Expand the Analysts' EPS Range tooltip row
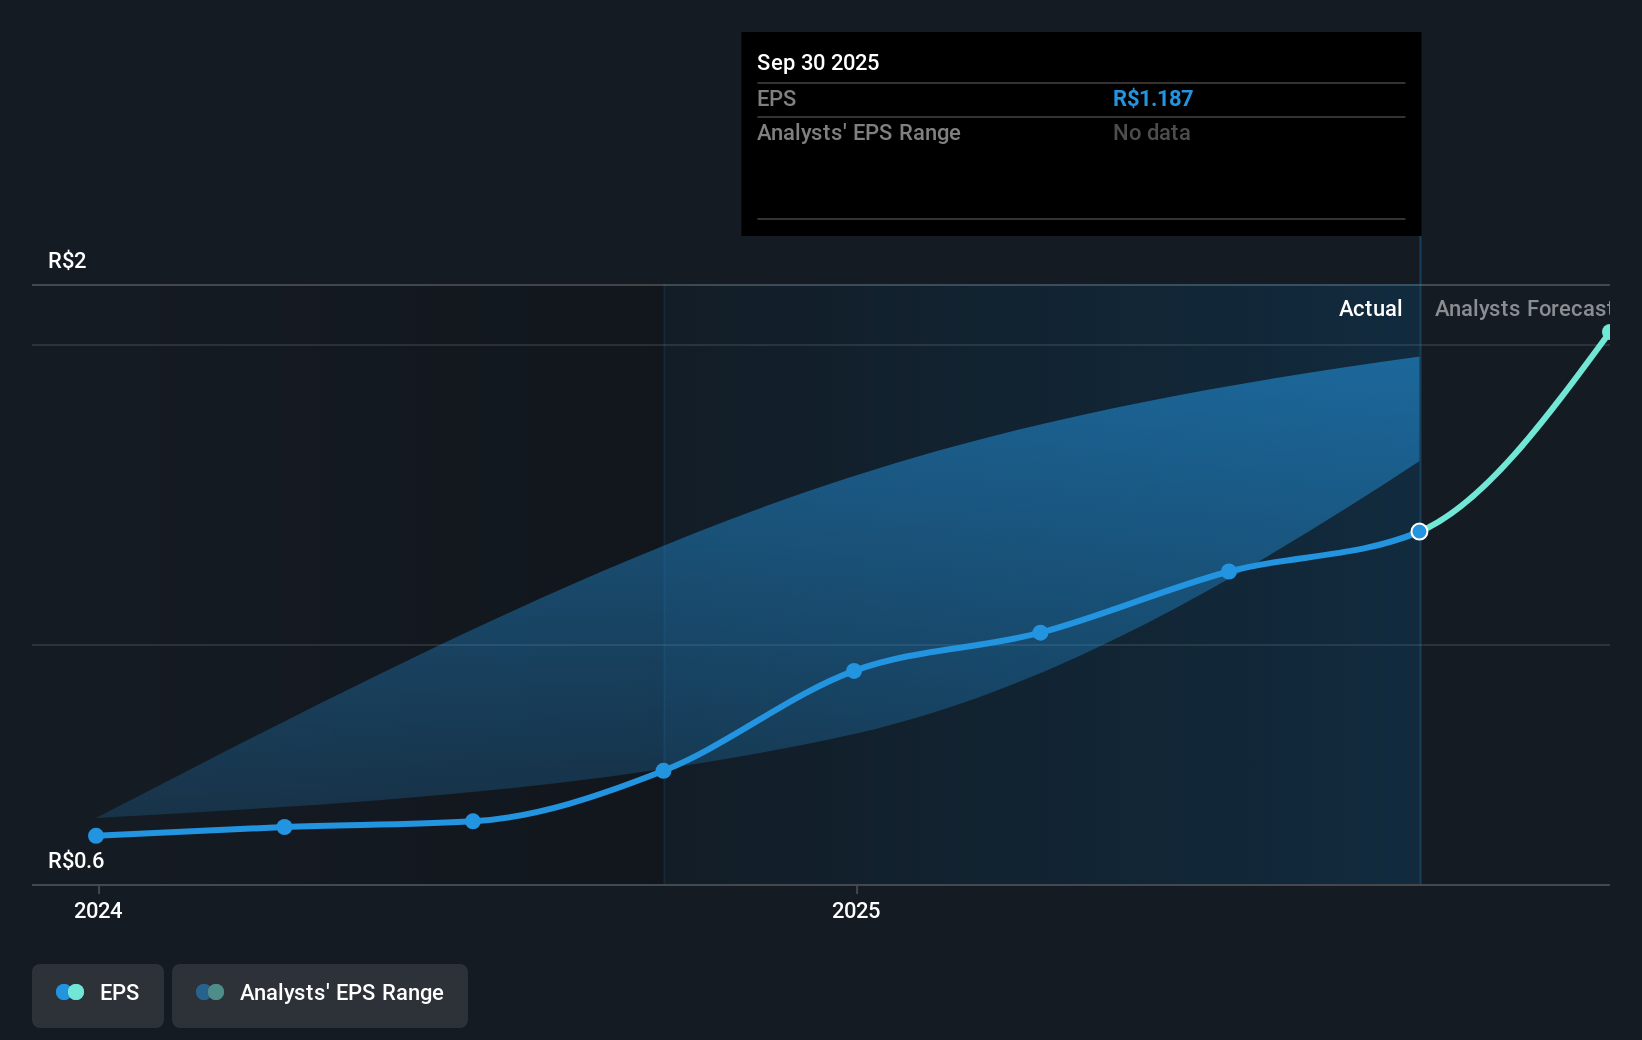 coord(859,132)
